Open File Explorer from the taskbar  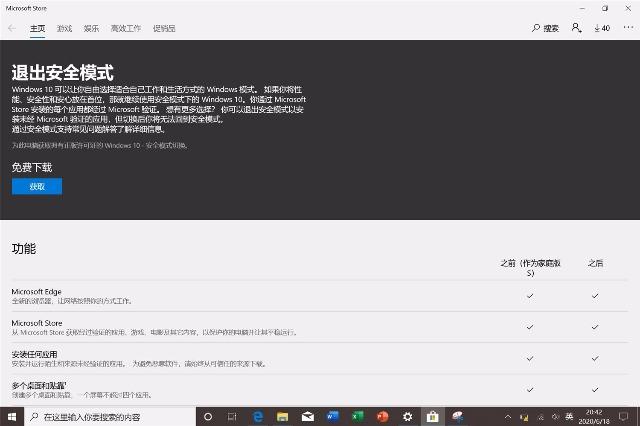282,417
